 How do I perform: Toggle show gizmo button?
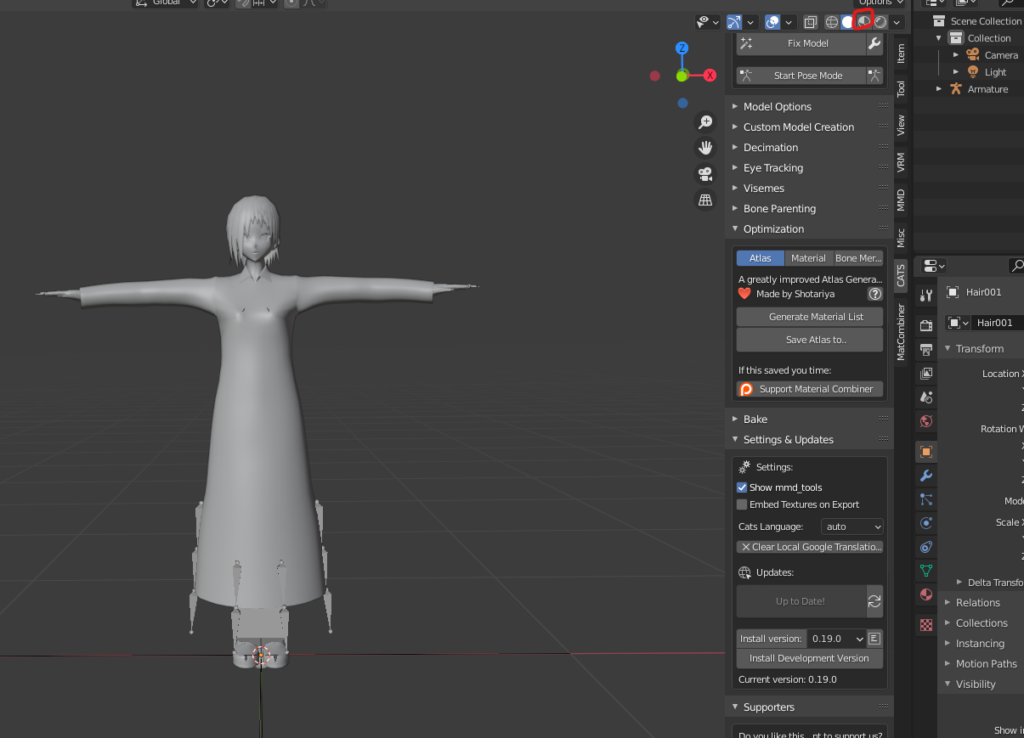(x=734, y=22)
